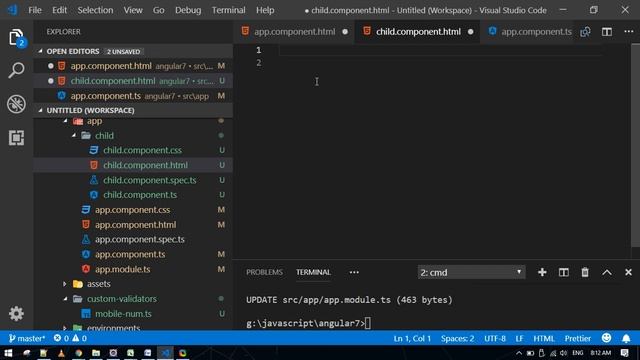Open the Debug view in activity bar
Screen dimensions: 640x360
(x=16, y=104)
